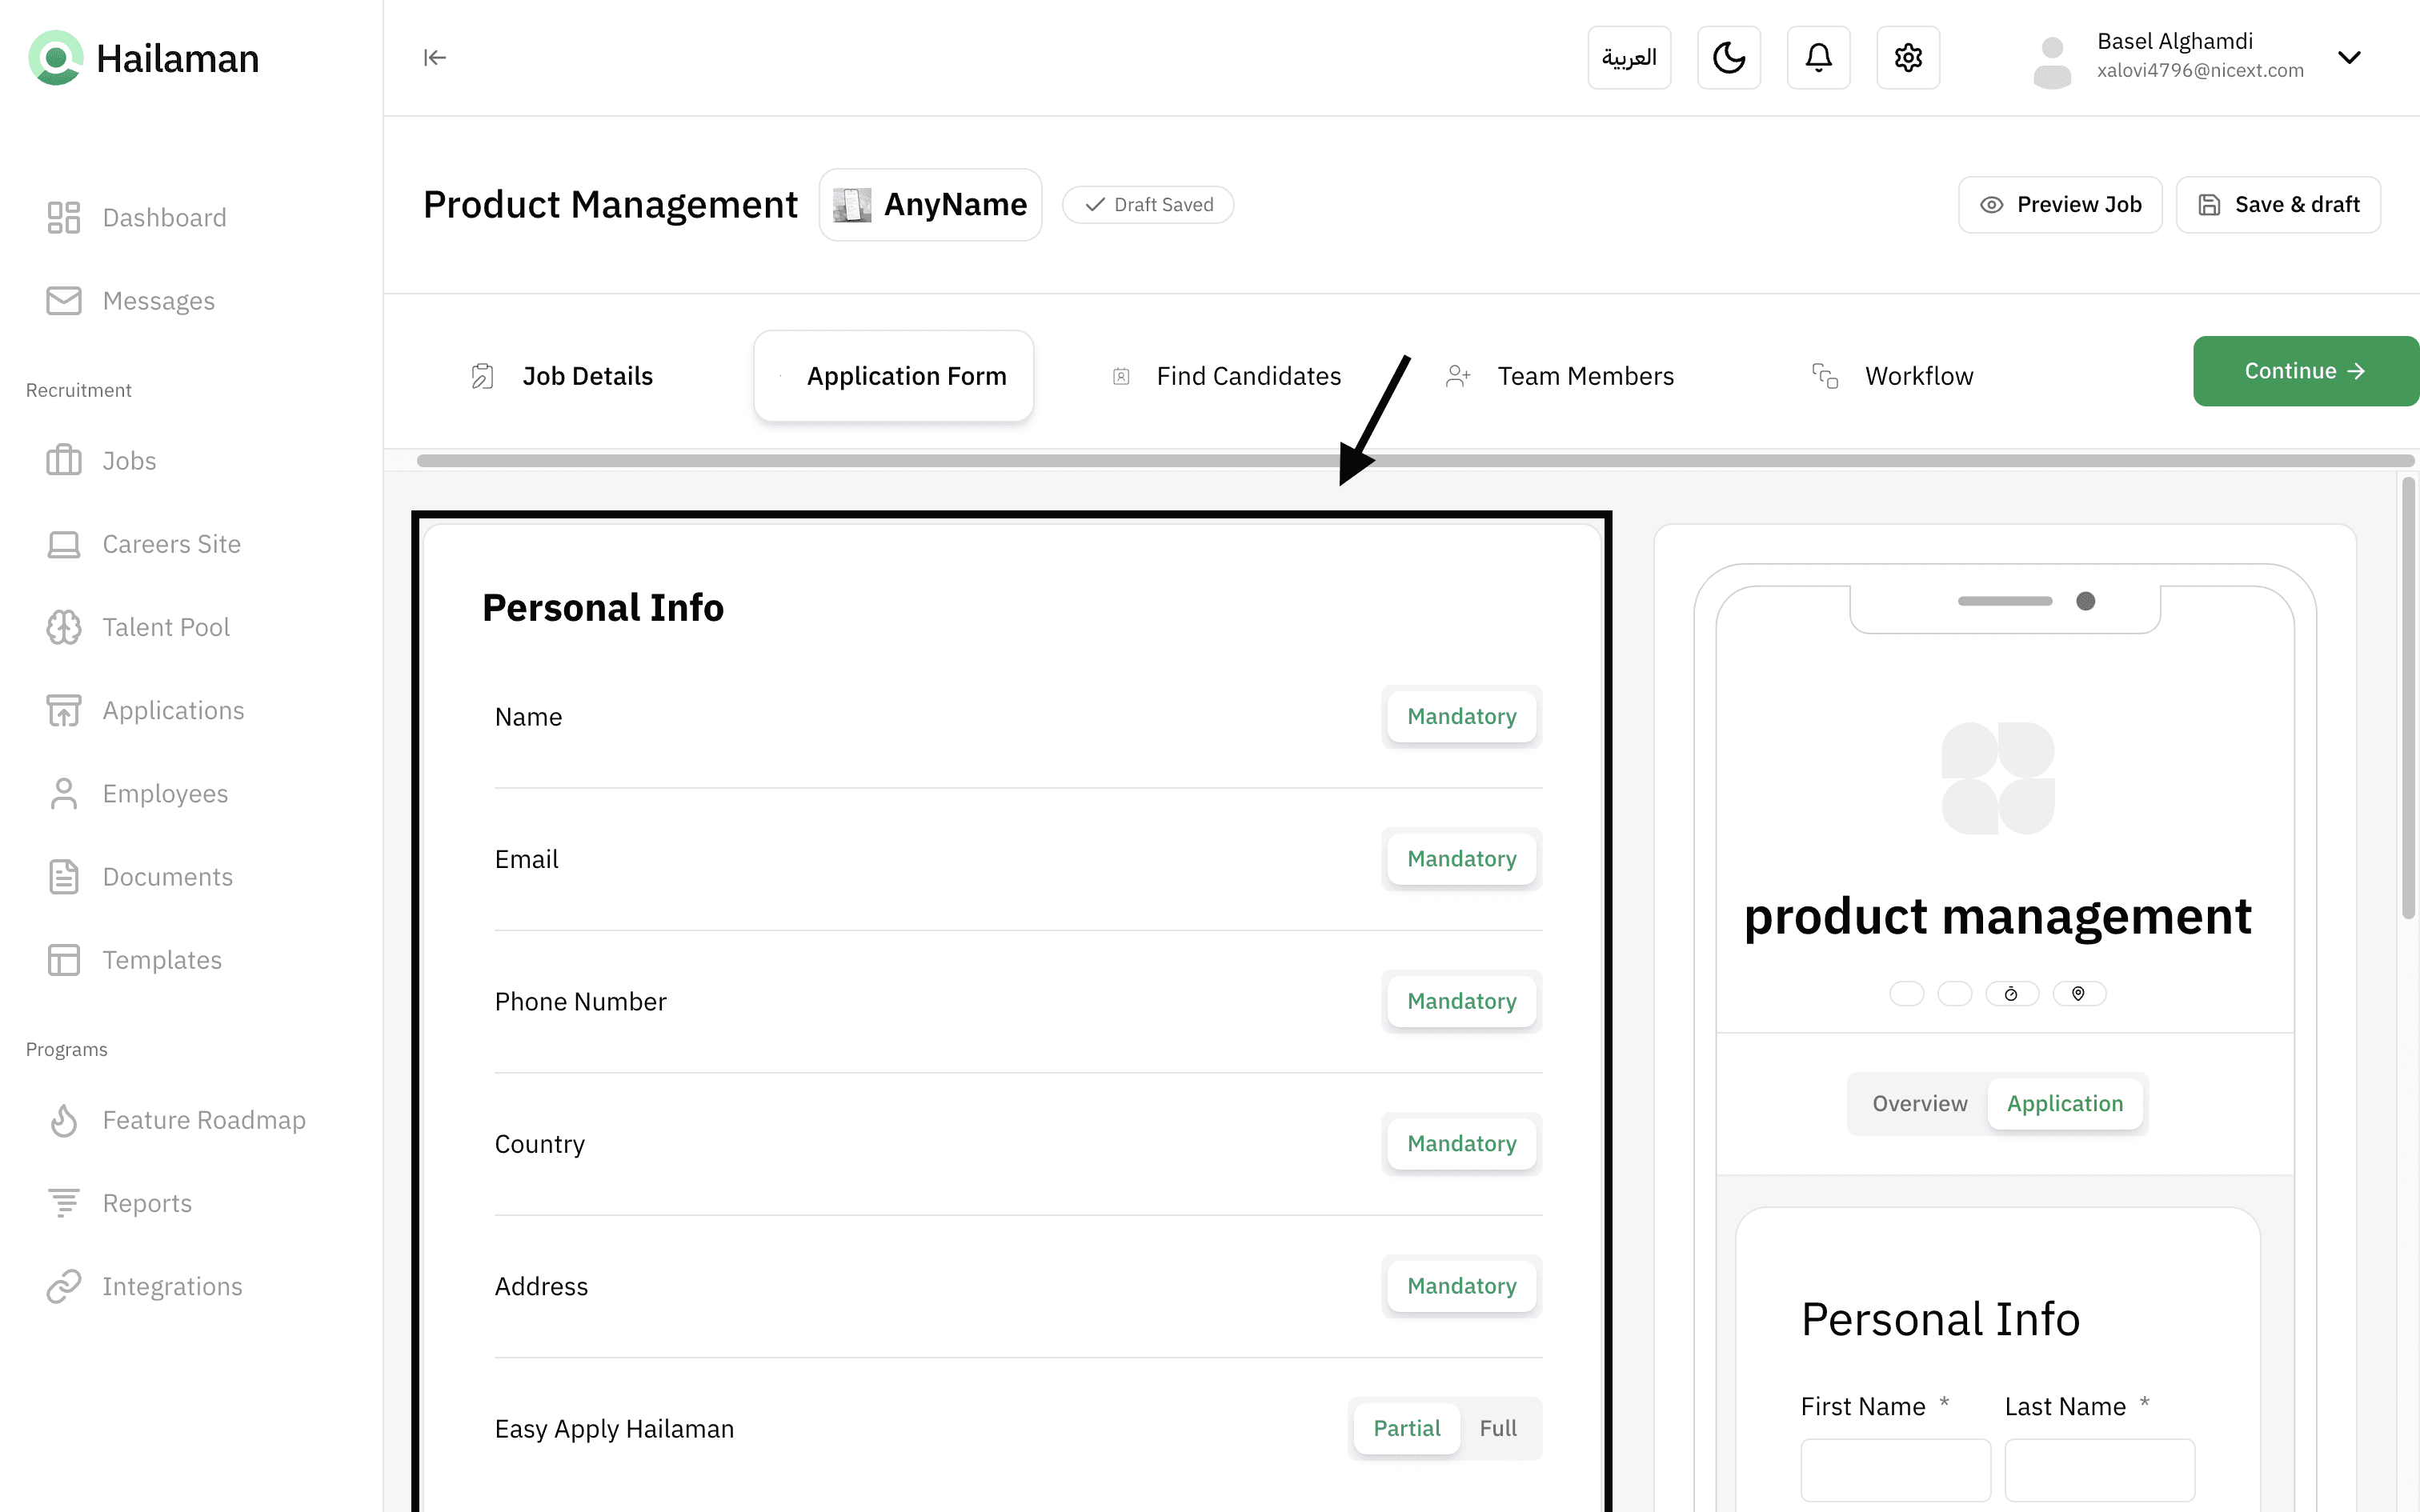
Task: Collapse the sidebar with the arrow icon
Action: [434, 58]
